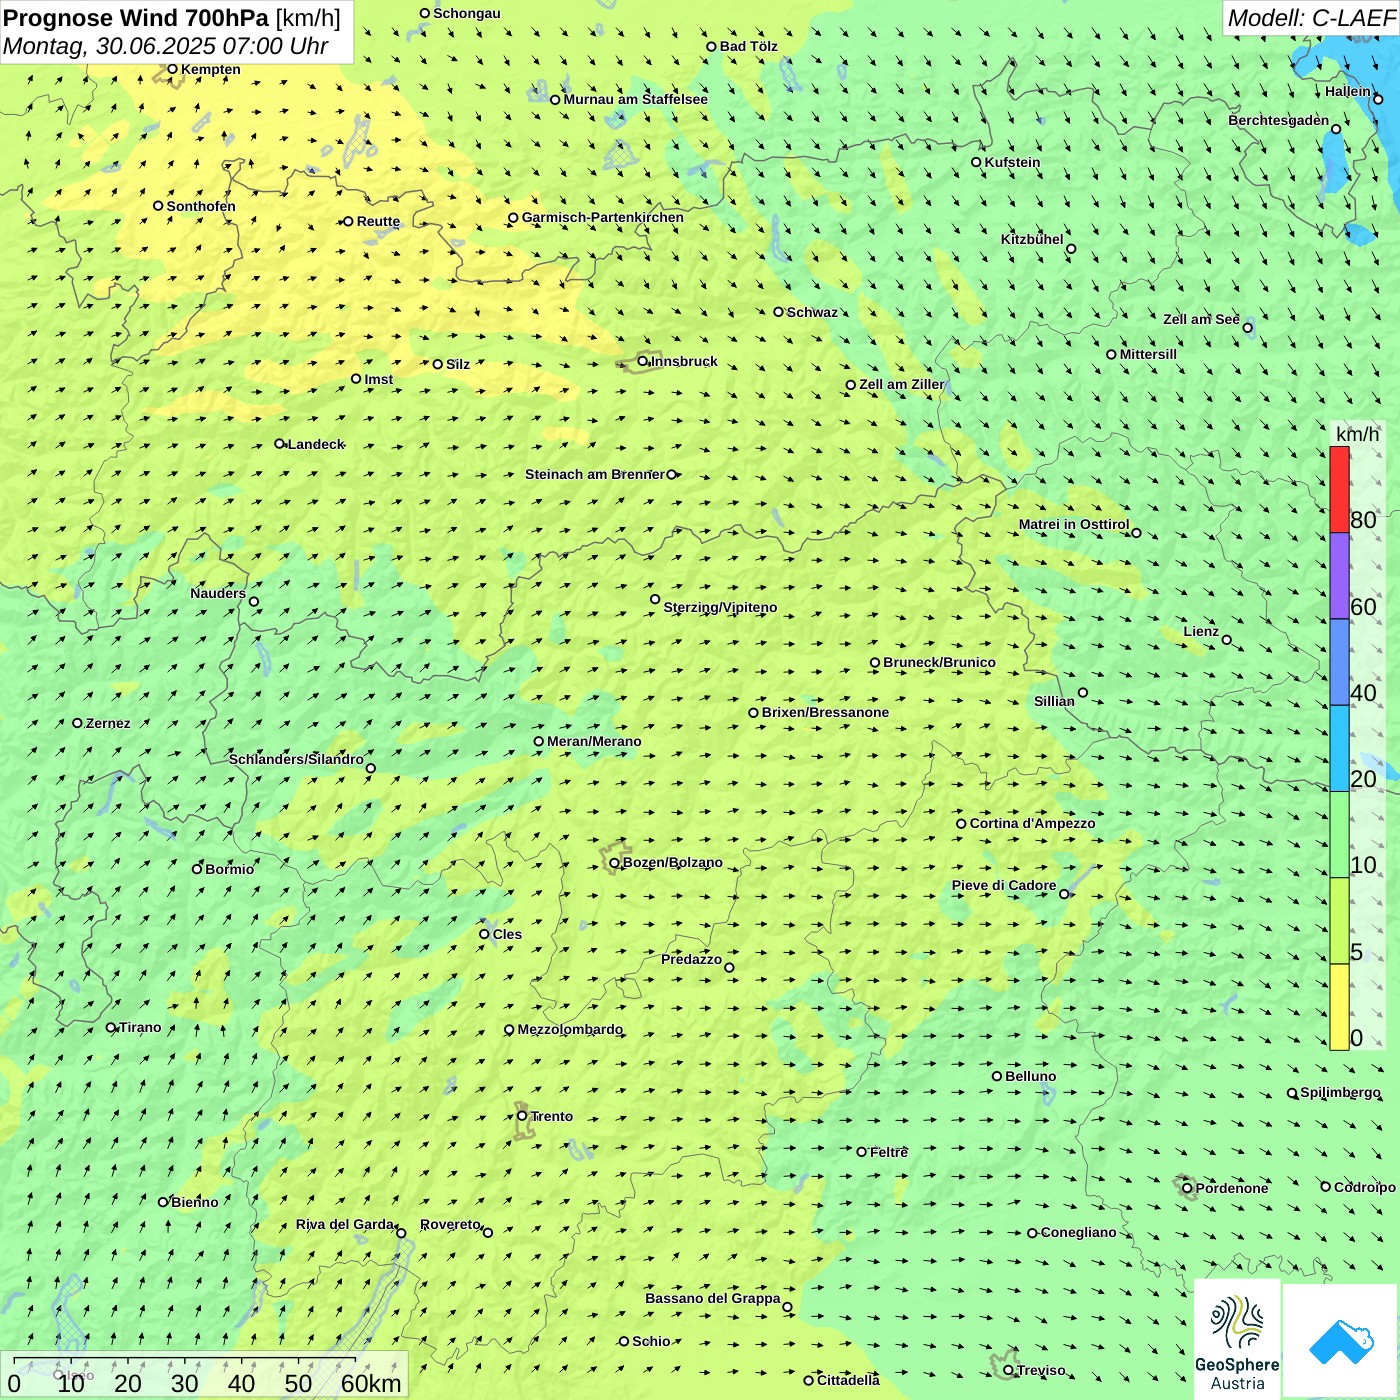Click the Tirano label

140,1027
